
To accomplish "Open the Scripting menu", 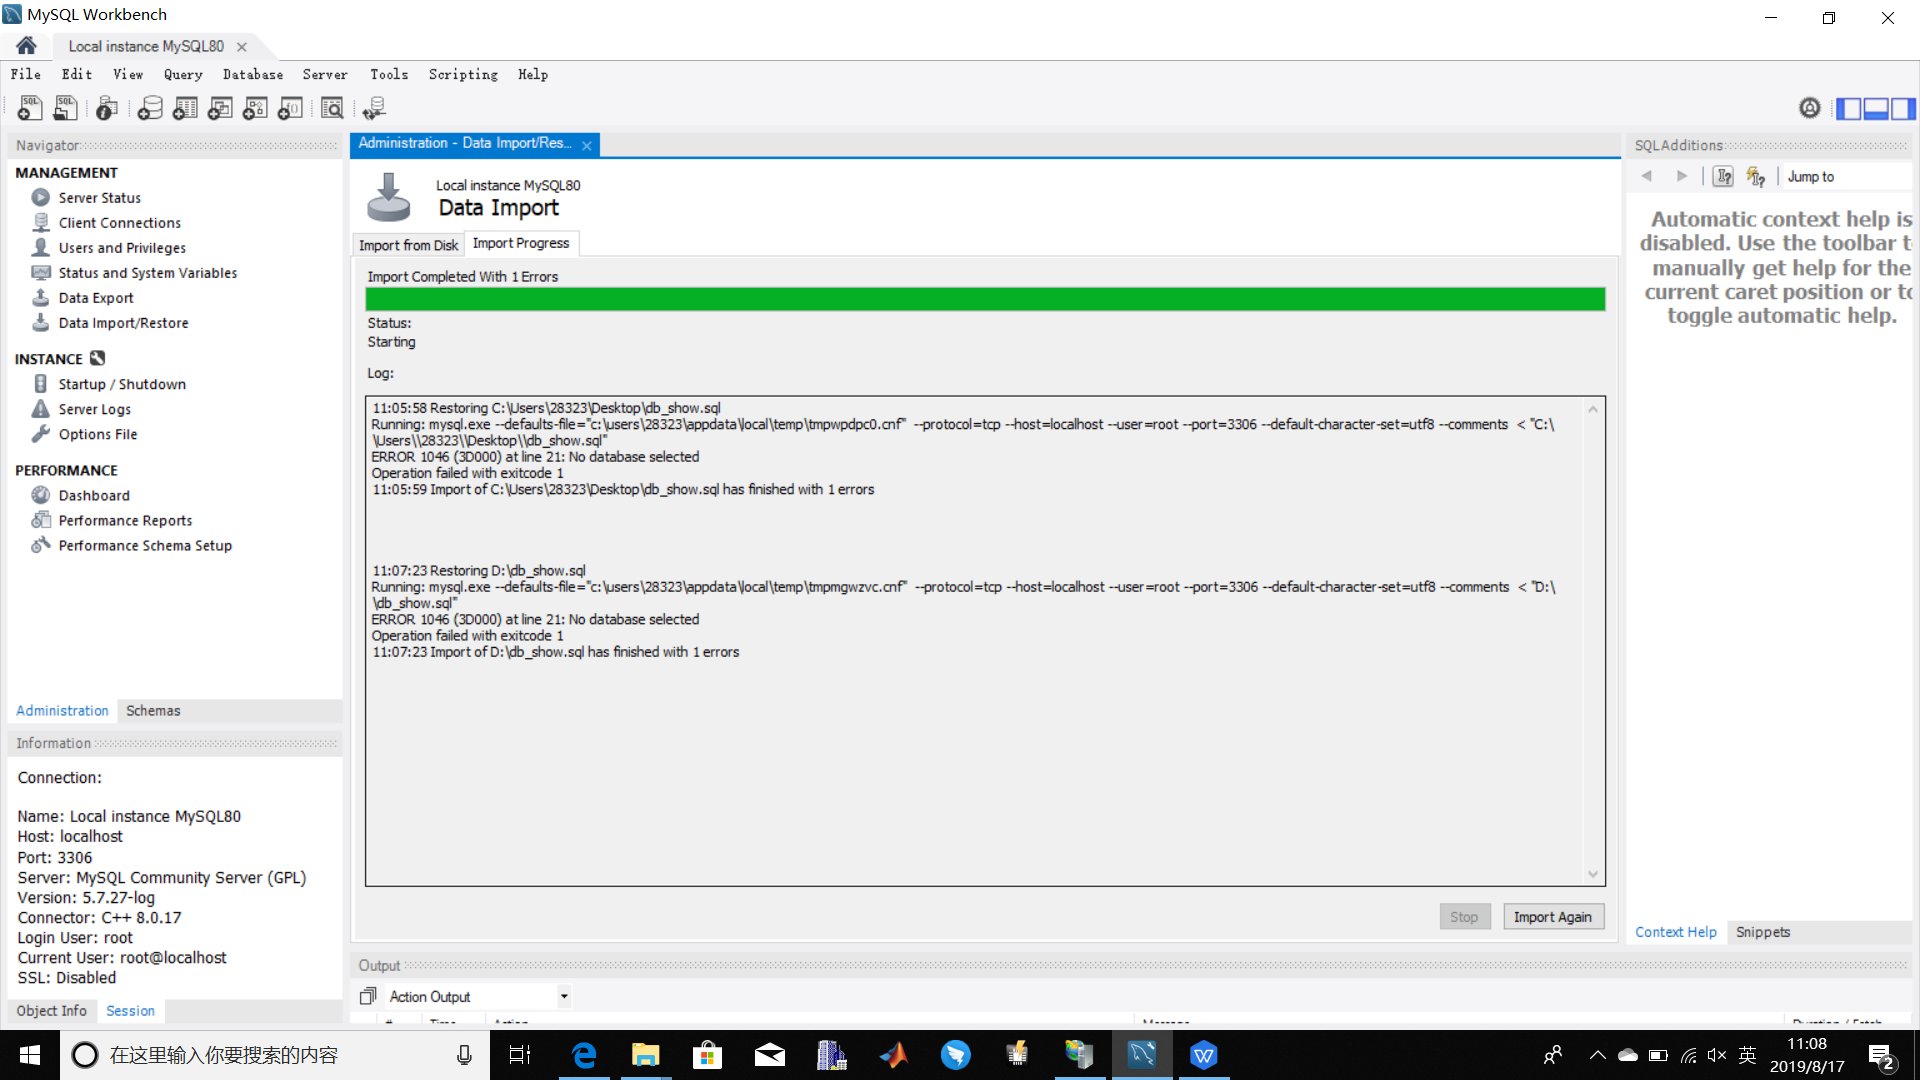I will pyautogui.click(x=463, y=74).
